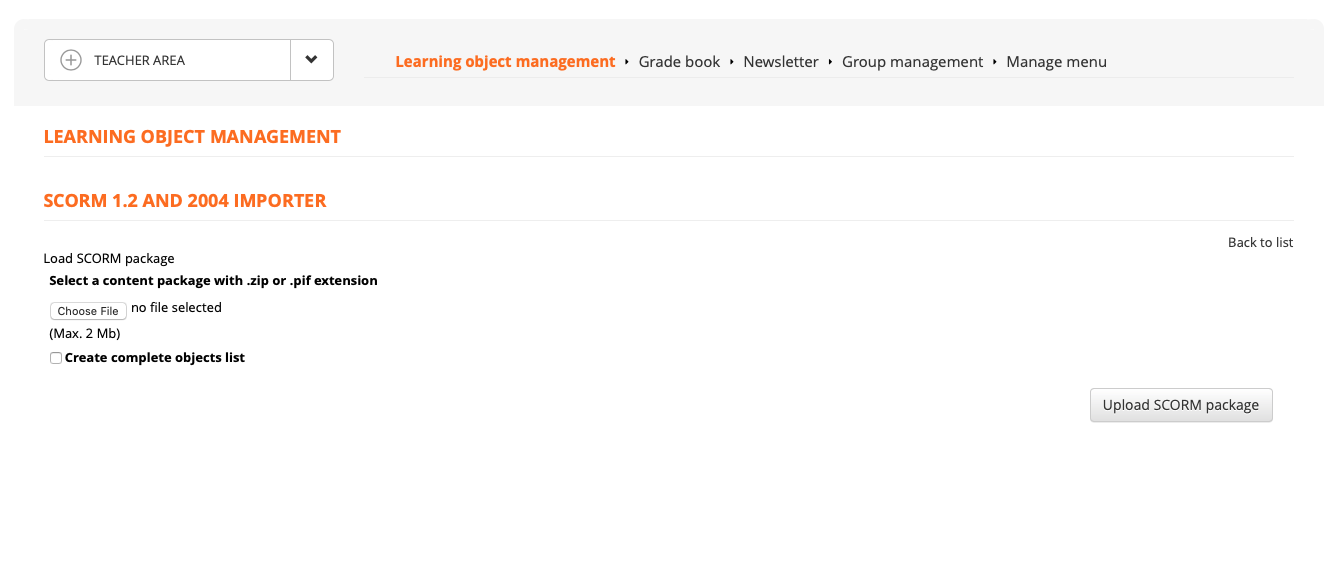
Task: Click the plus circle icon beside Teacher Area
Action: 71,60
